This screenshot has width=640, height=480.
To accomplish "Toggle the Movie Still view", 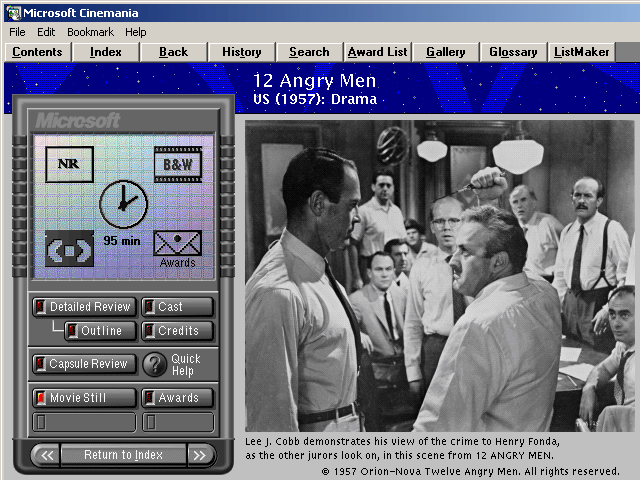I will click(x=84, y=398).
